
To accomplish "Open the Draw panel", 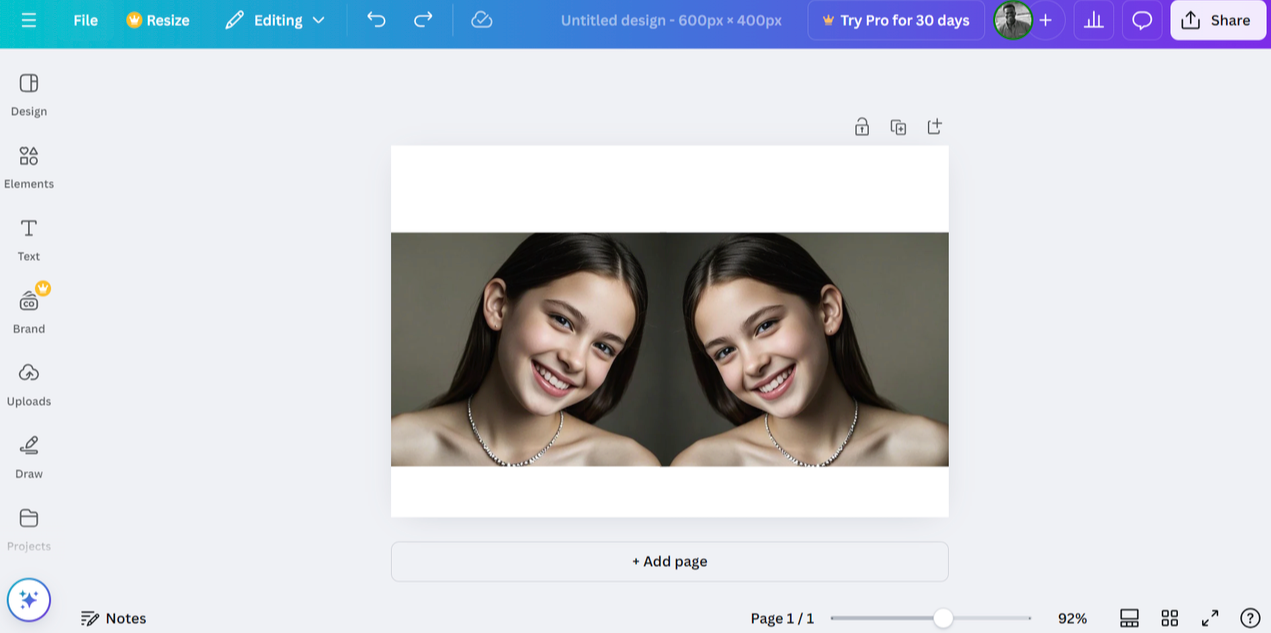I will pyautogui.click(x=29, y=457).
